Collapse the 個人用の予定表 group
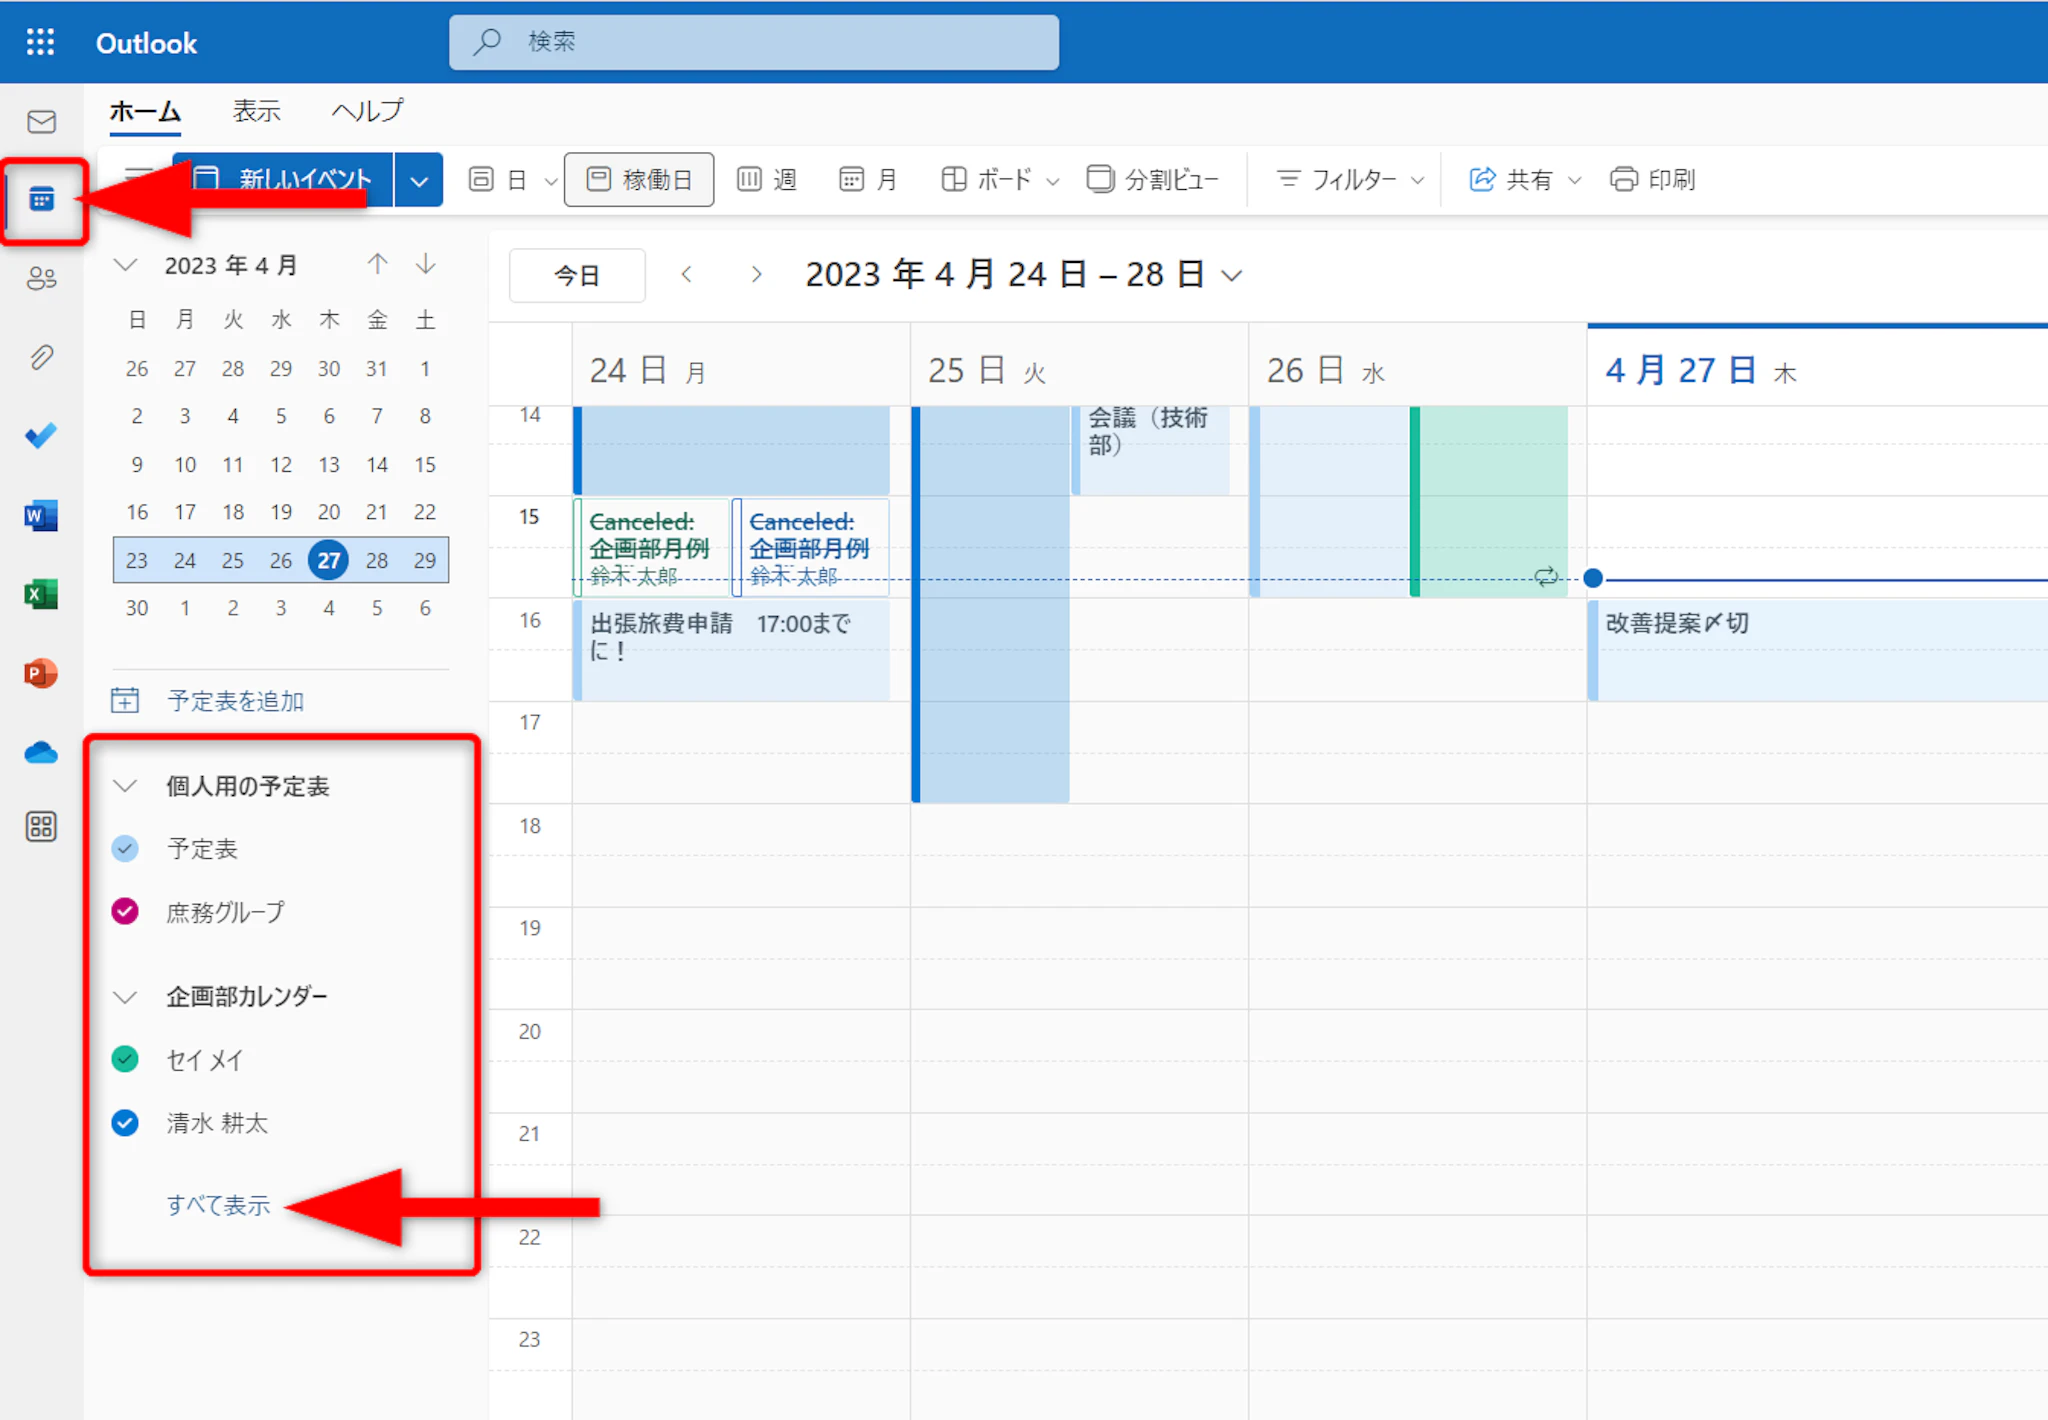Image resolution: width=2048 pixels, height=1420 pixels. (x=125, y=786)
